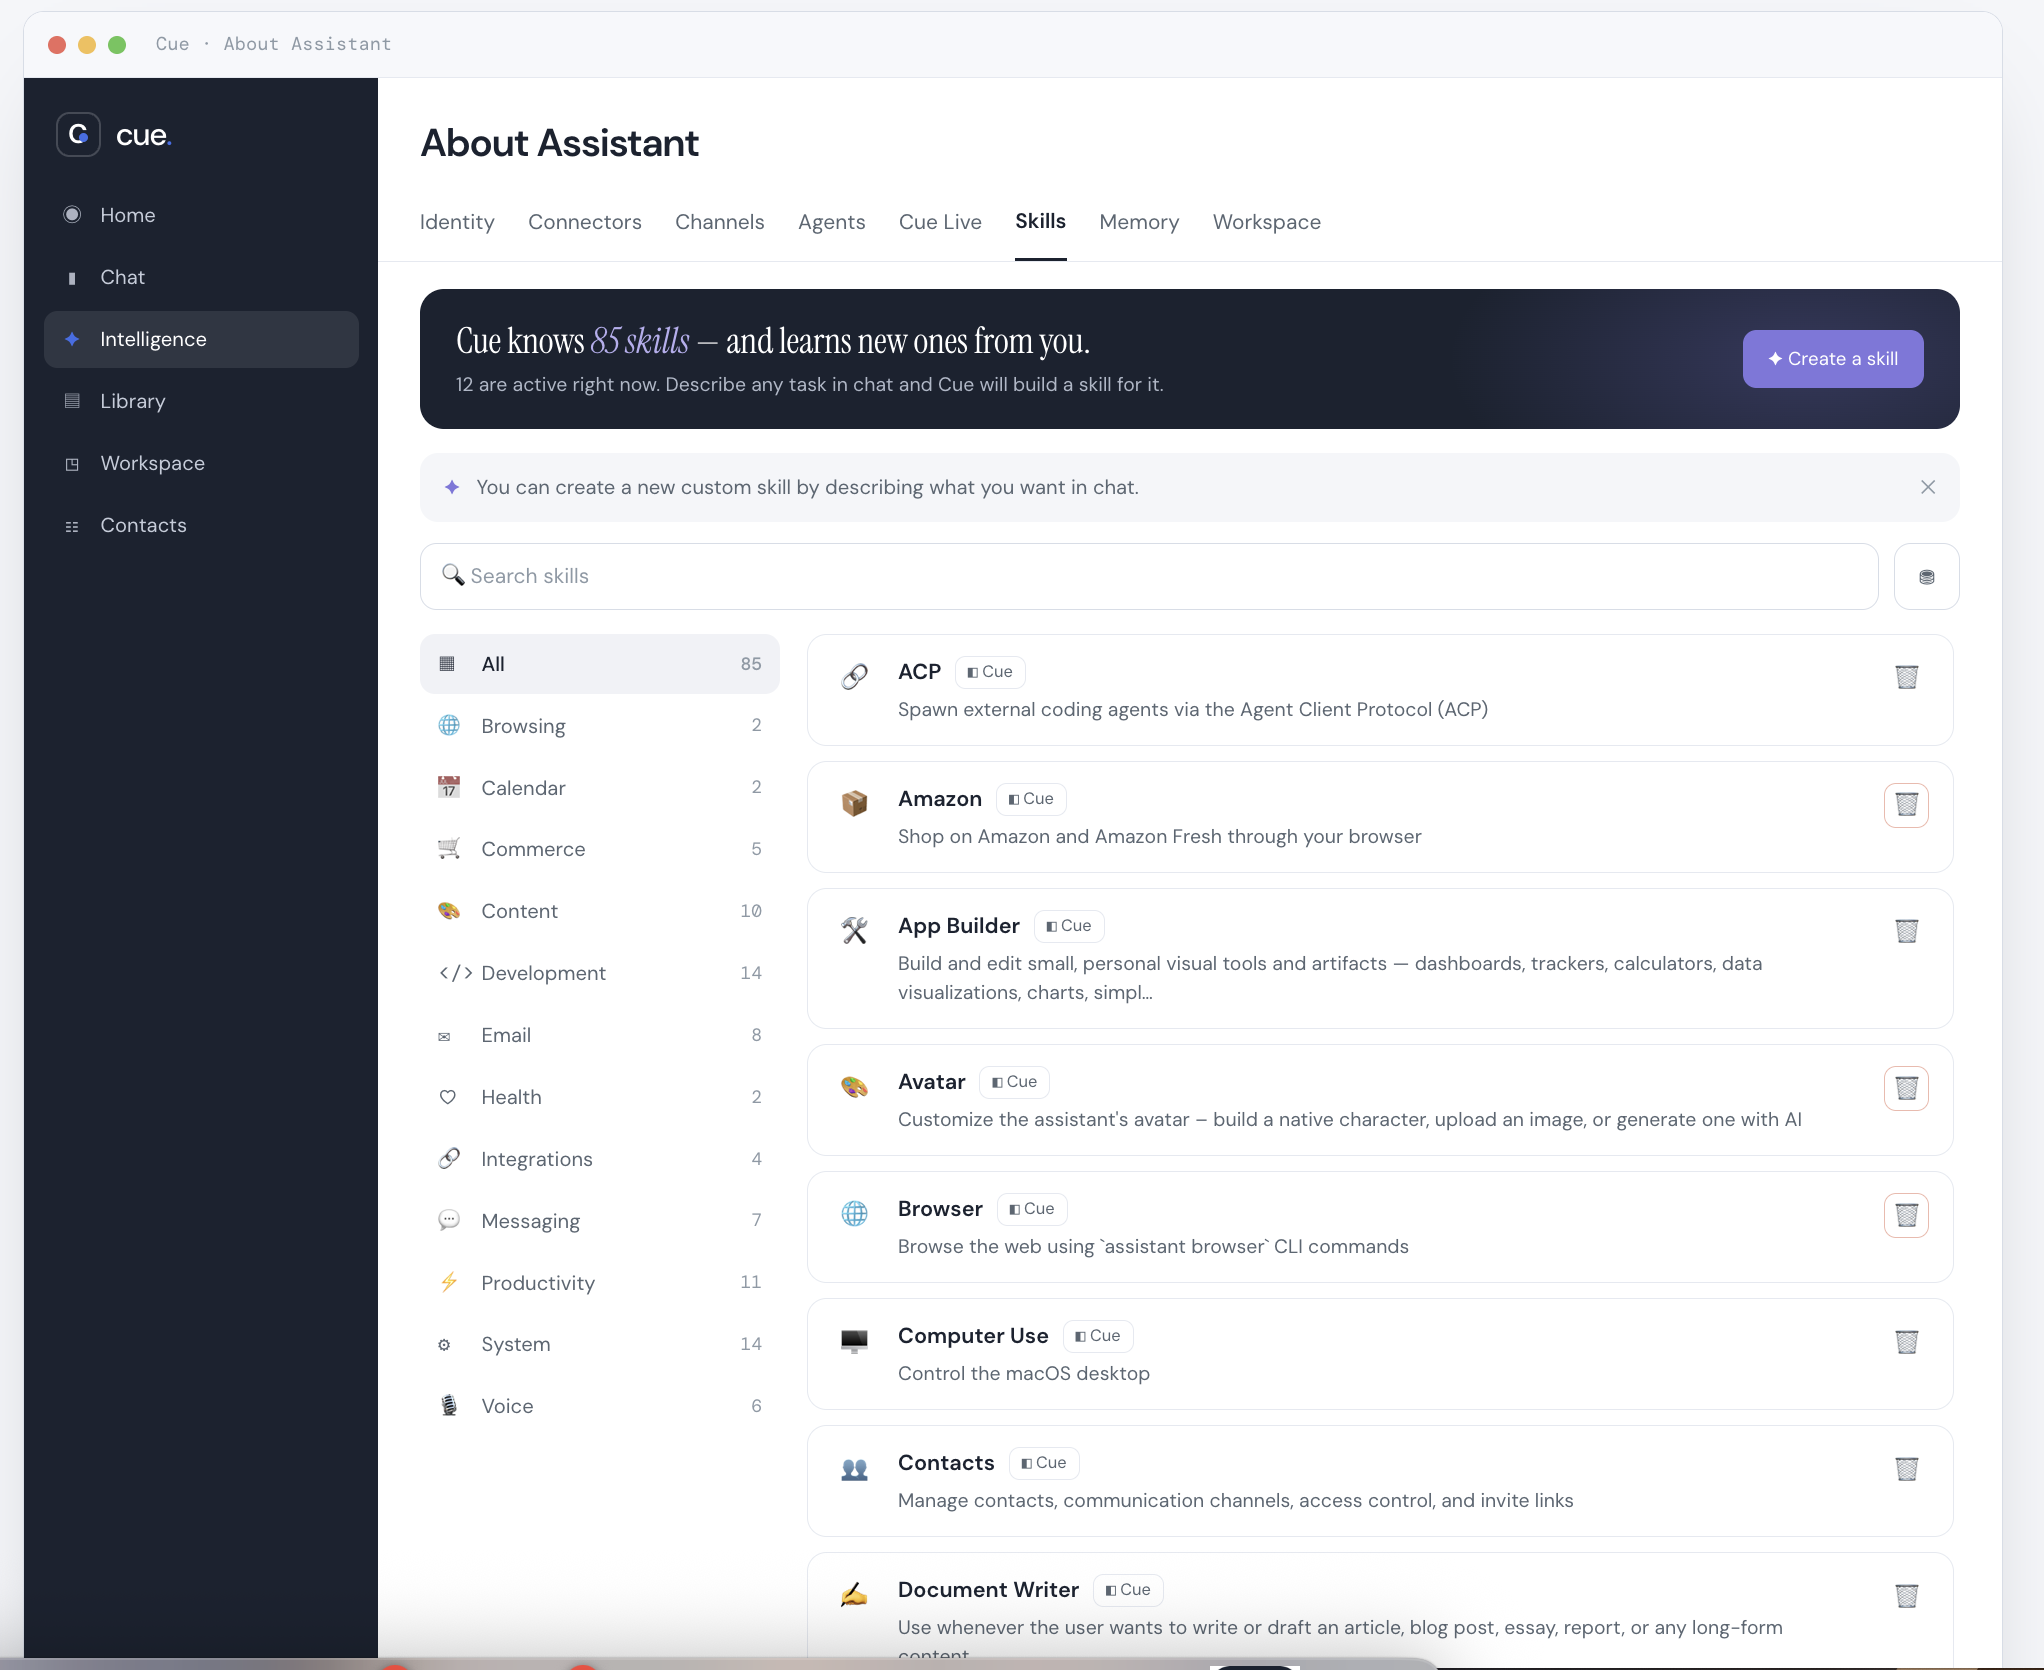Click the App Builder hammer and wrench icon

[854, 930]
